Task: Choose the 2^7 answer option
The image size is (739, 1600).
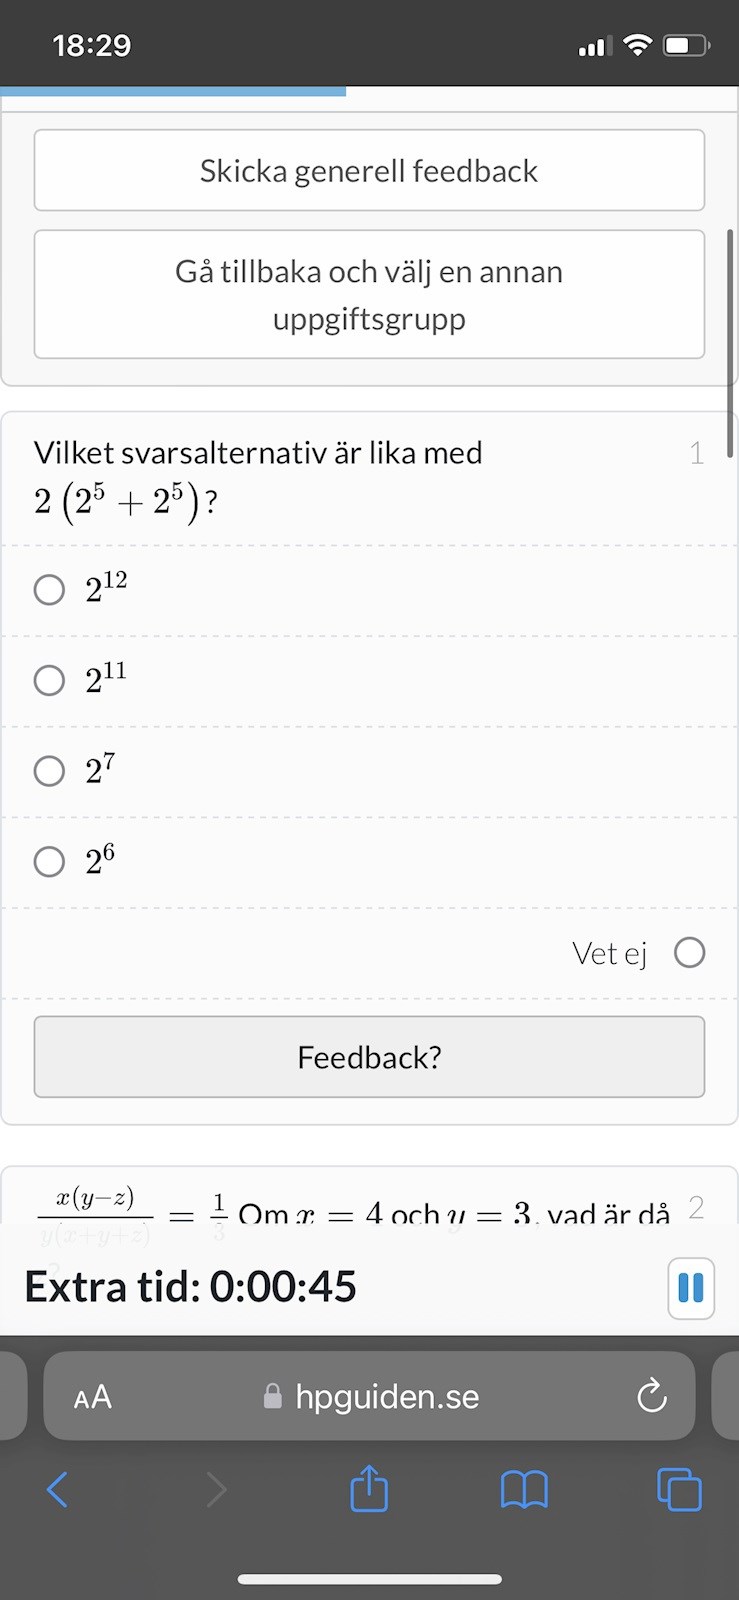Action: coord(49,771)
